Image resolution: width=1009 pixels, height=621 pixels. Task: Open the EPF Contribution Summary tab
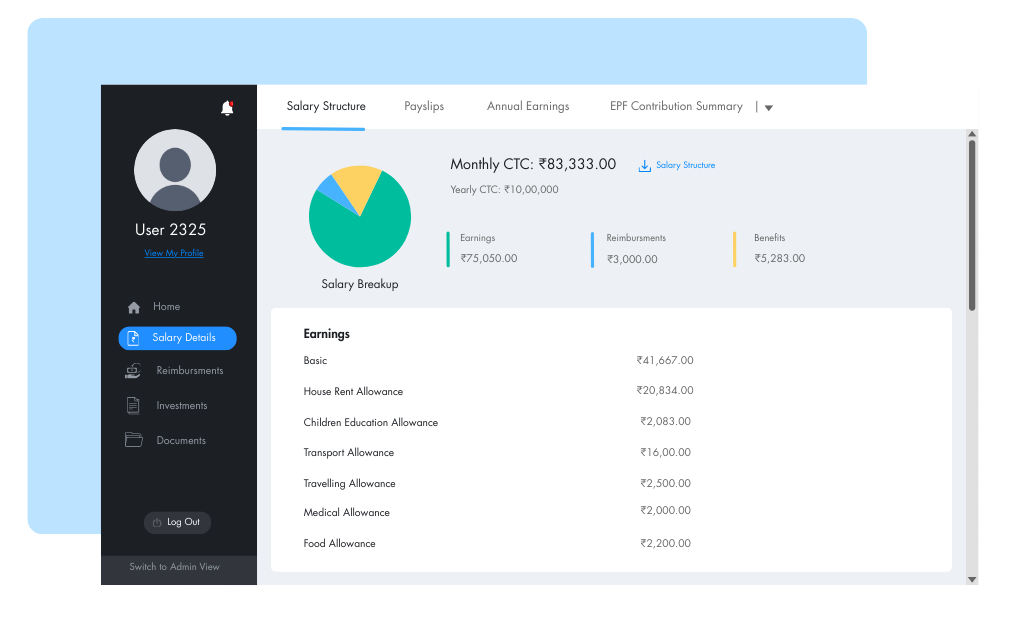pos(676,106)
